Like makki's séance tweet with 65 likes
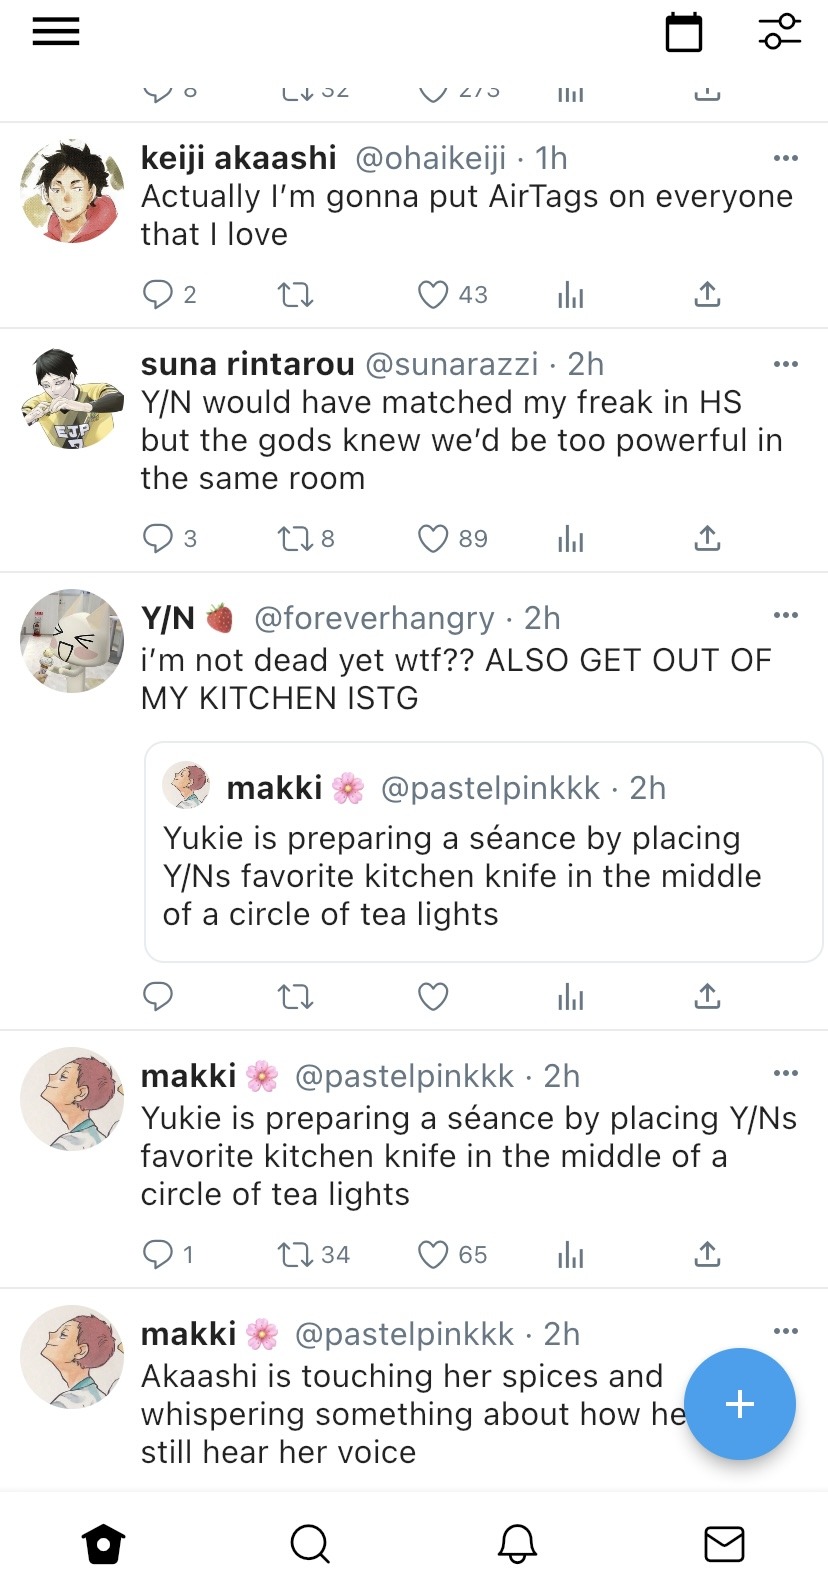 coord(433,1254)
